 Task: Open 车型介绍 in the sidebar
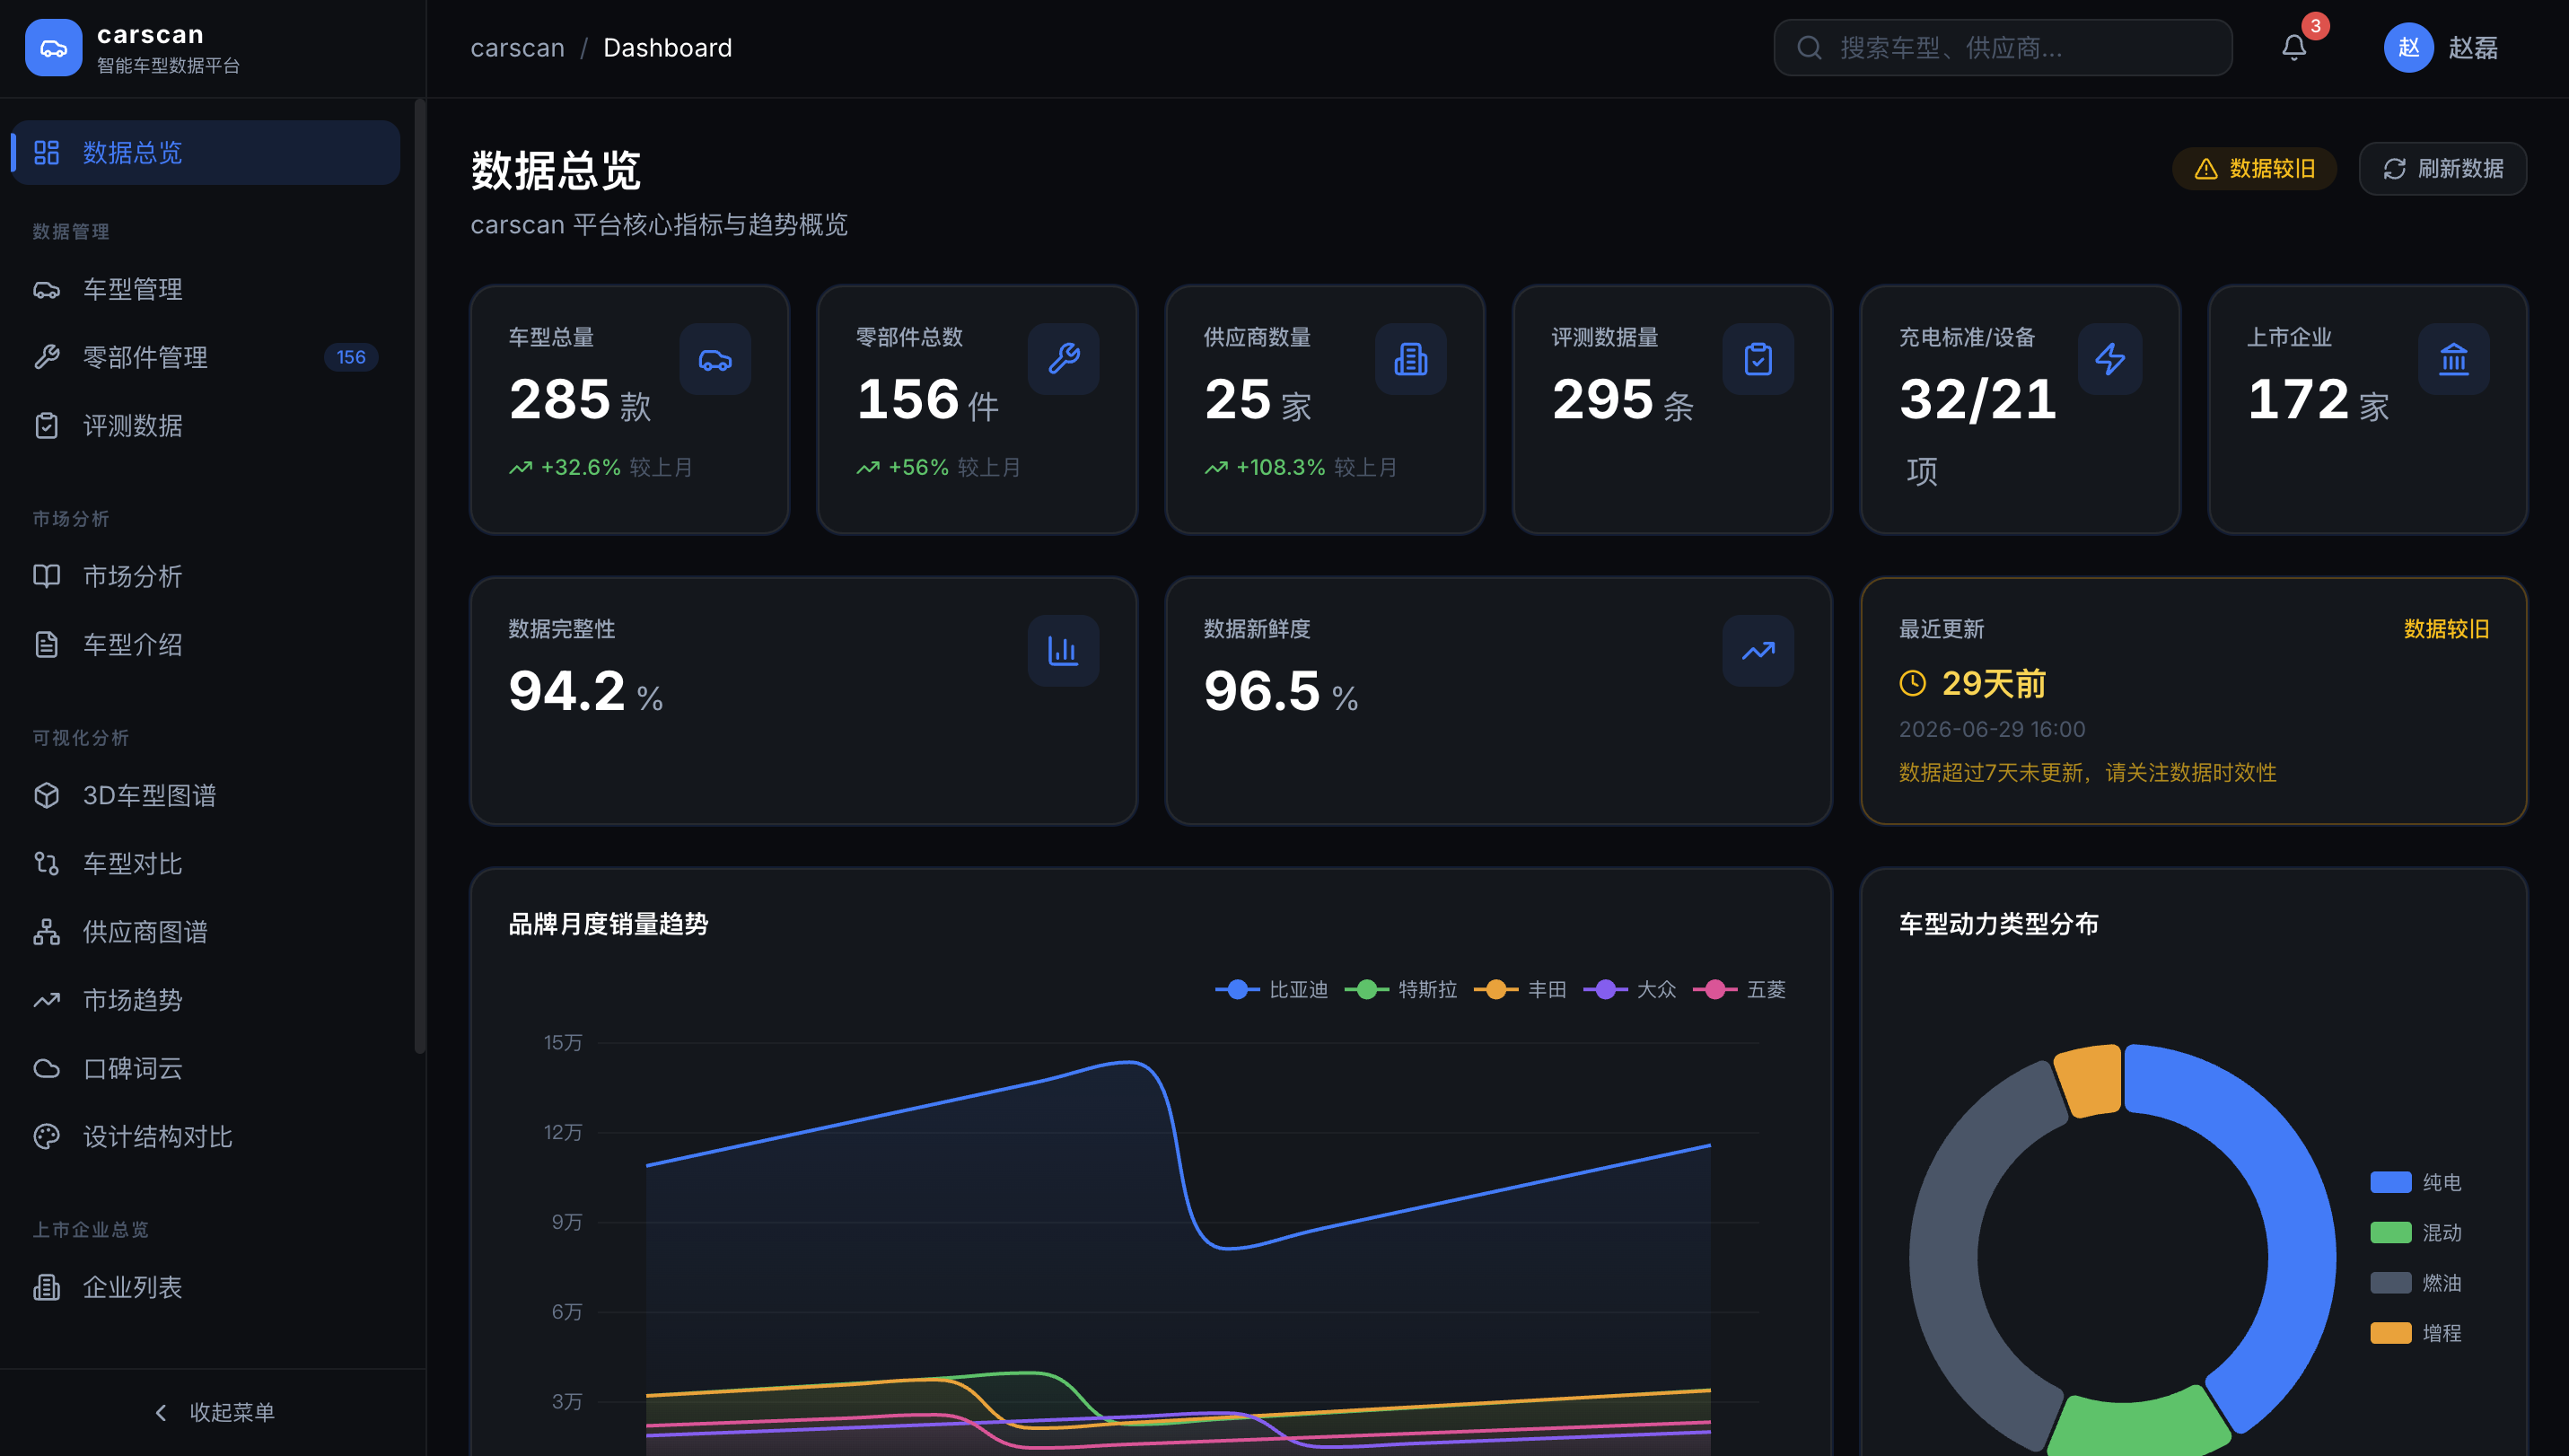pos(205,644)
